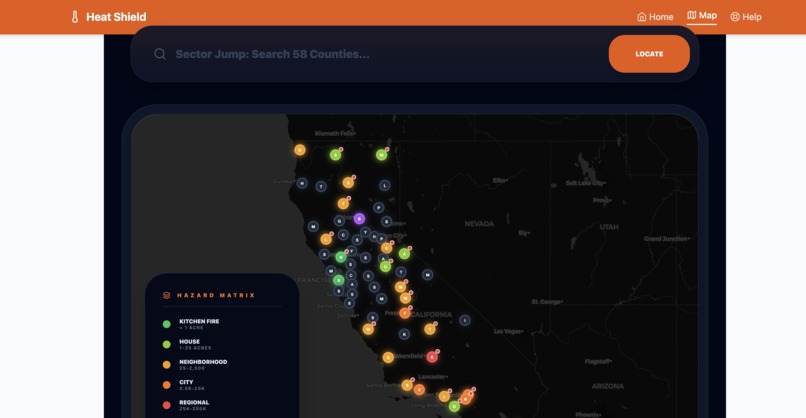Click the NEIGHBORHOOD legend label
Image resolution: width=806 pixels, height=418 pixels.
coord(203,362)
